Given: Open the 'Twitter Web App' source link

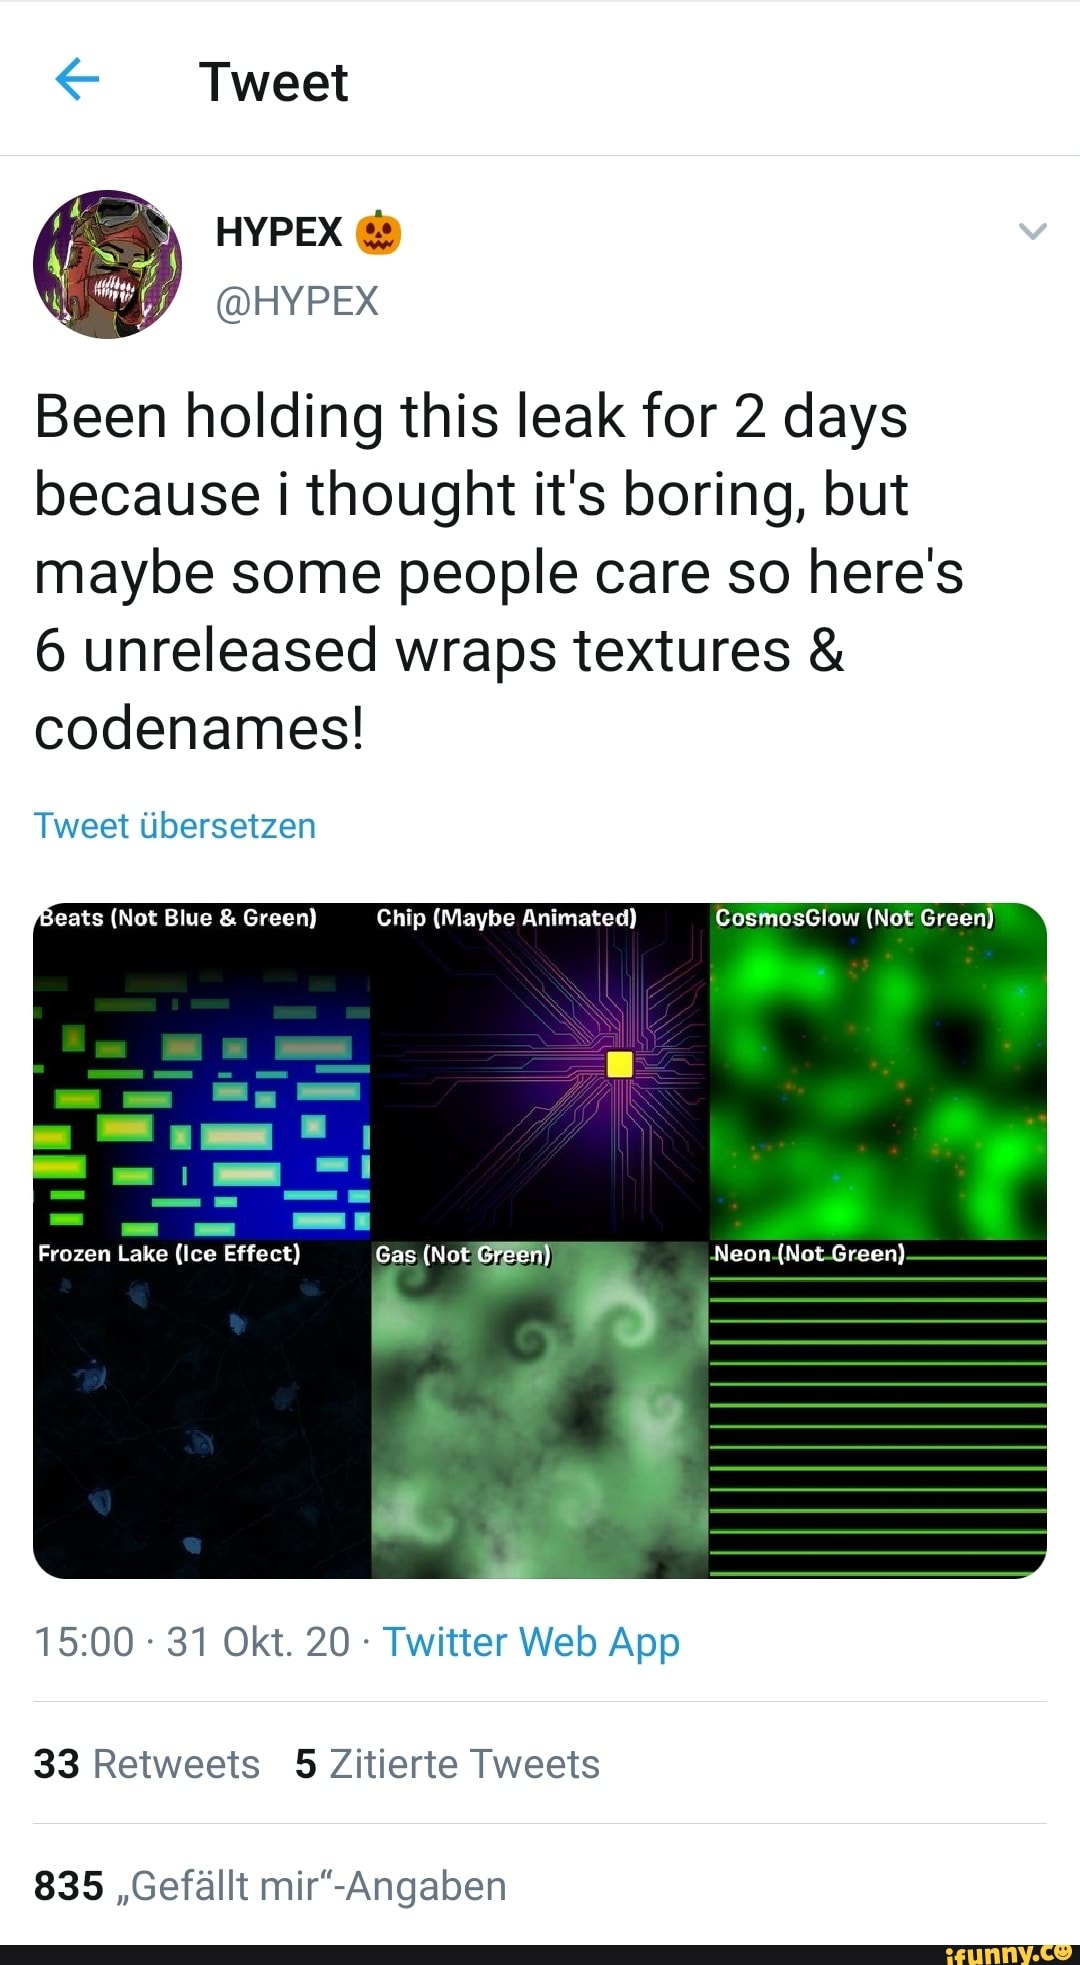Looking at the screenshot, I should click(531, 1642).
